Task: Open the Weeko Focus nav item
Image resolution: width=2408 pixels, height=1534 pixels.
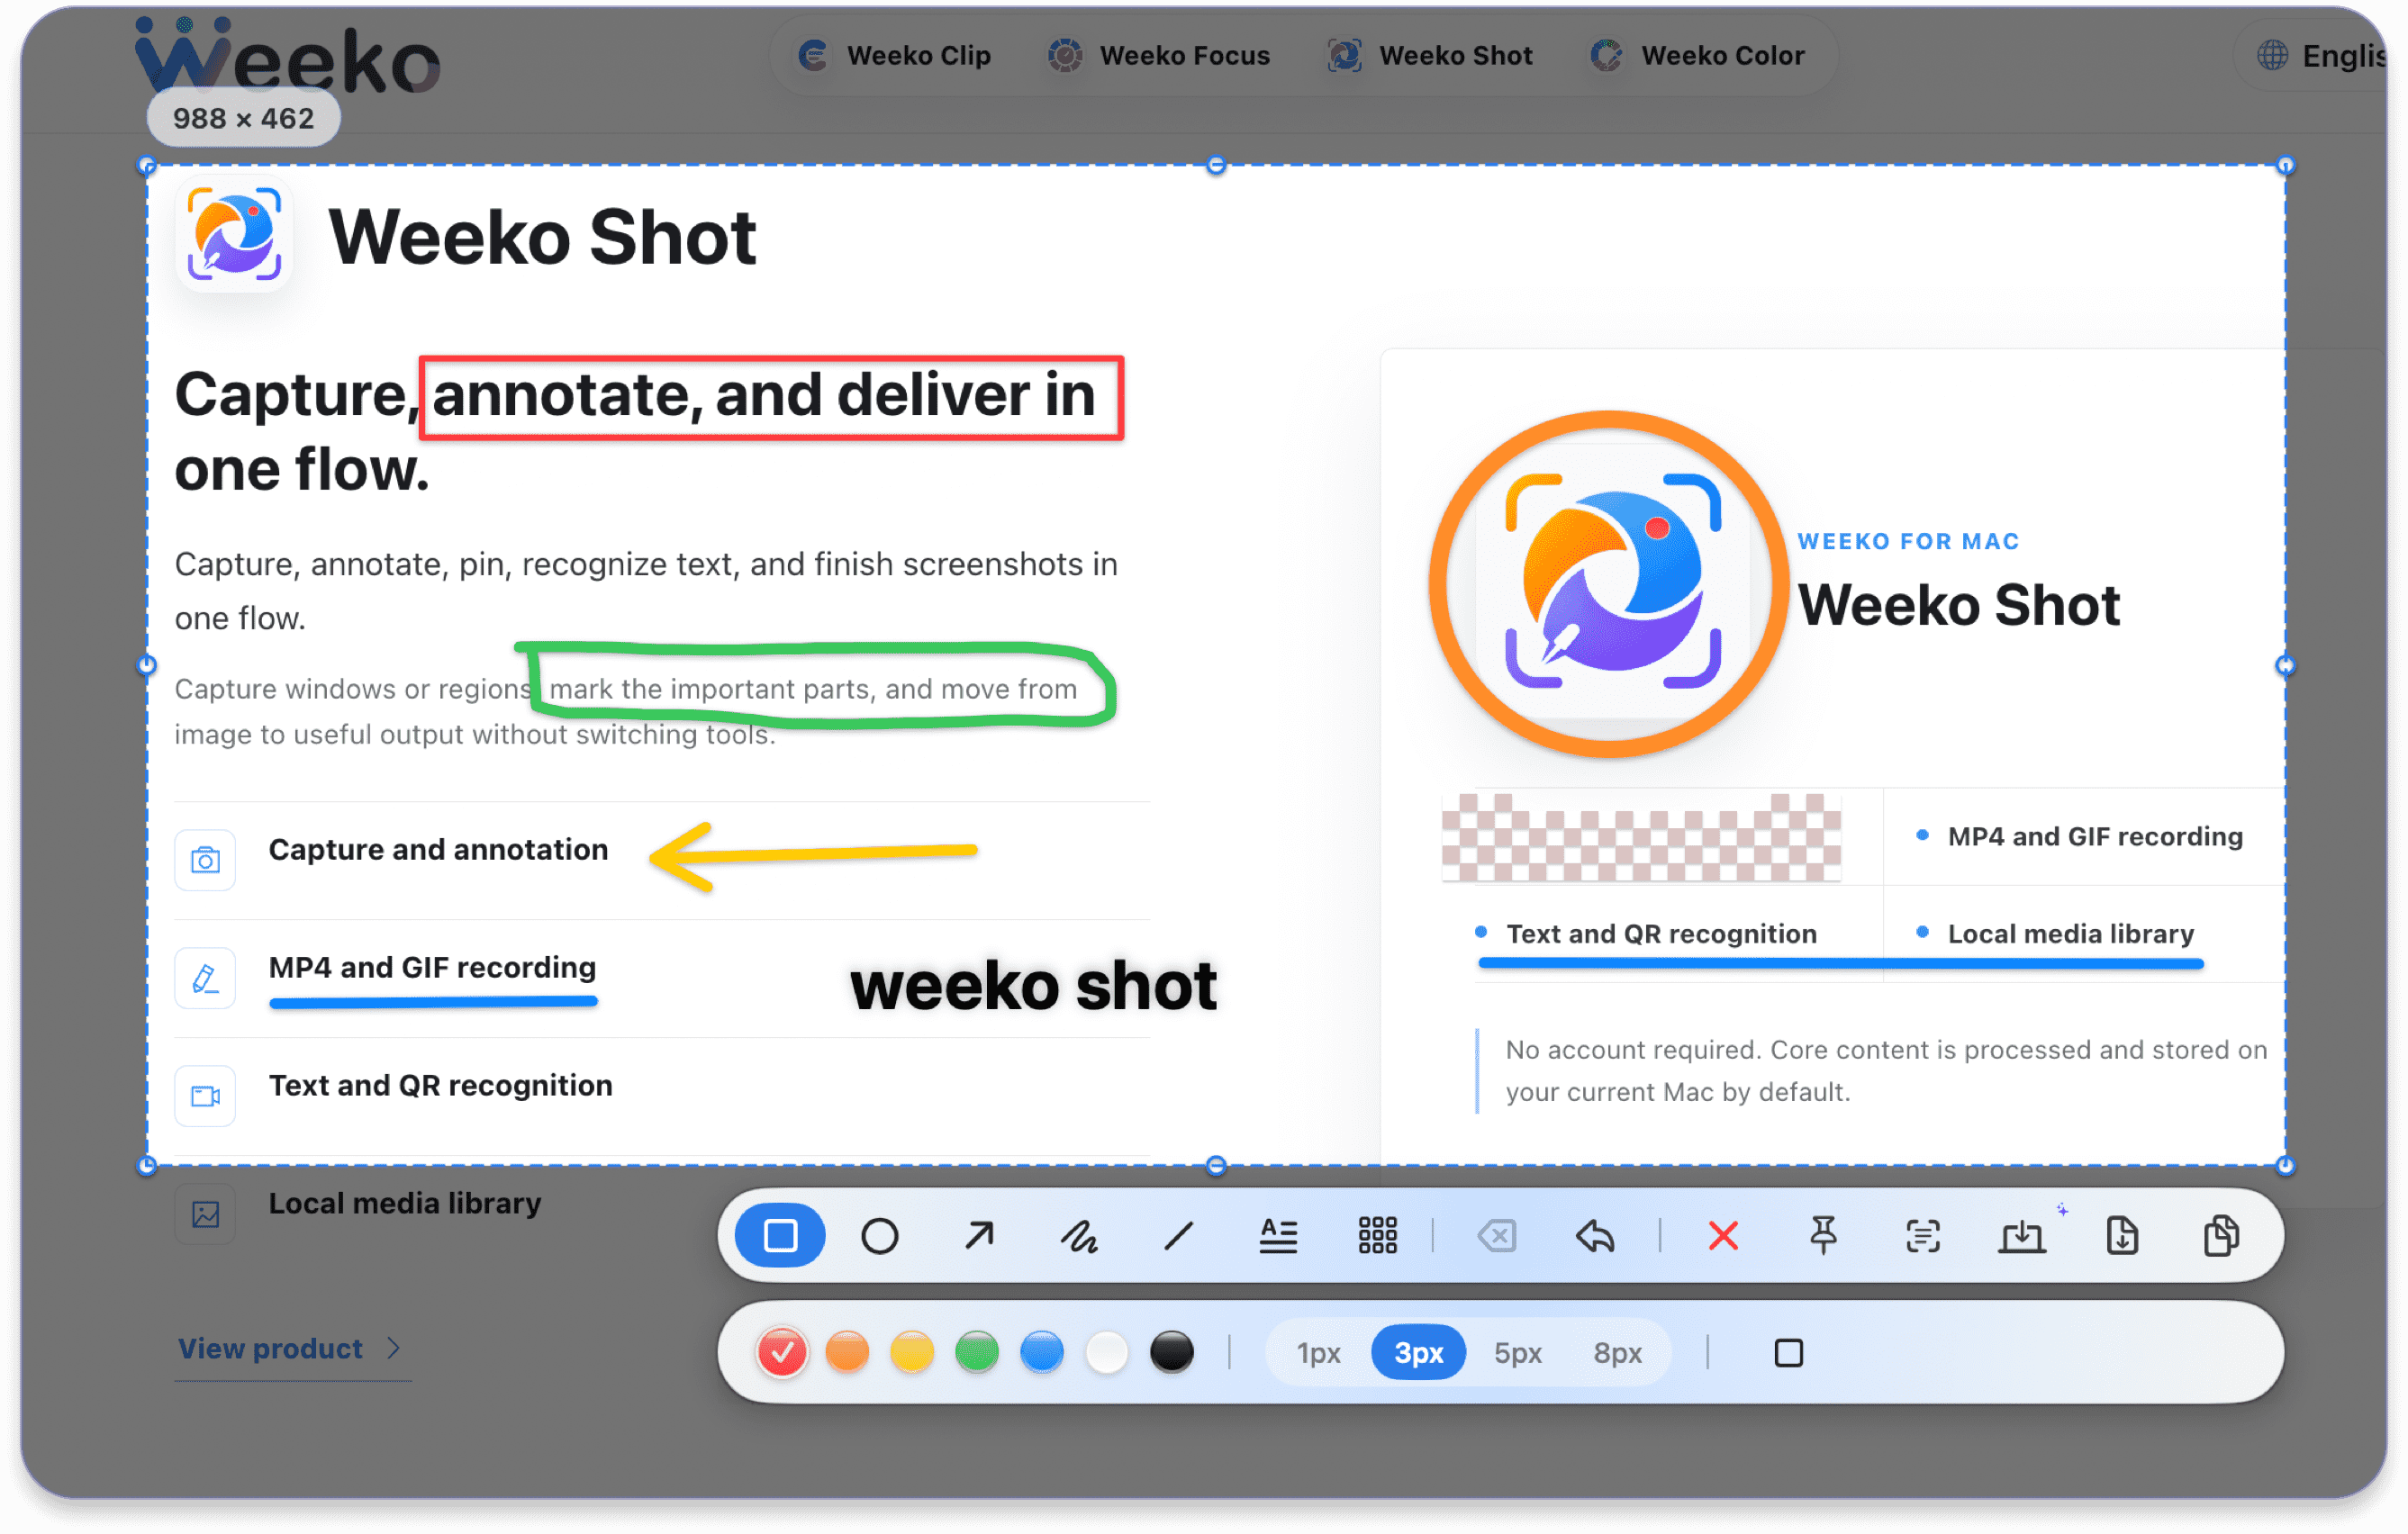Action: [x=1158, y=56]
